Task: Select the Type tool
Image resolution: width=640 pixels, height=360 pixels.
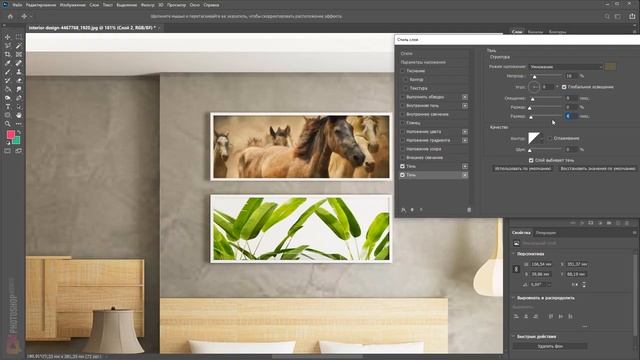Action: click(x=7, y=107)
